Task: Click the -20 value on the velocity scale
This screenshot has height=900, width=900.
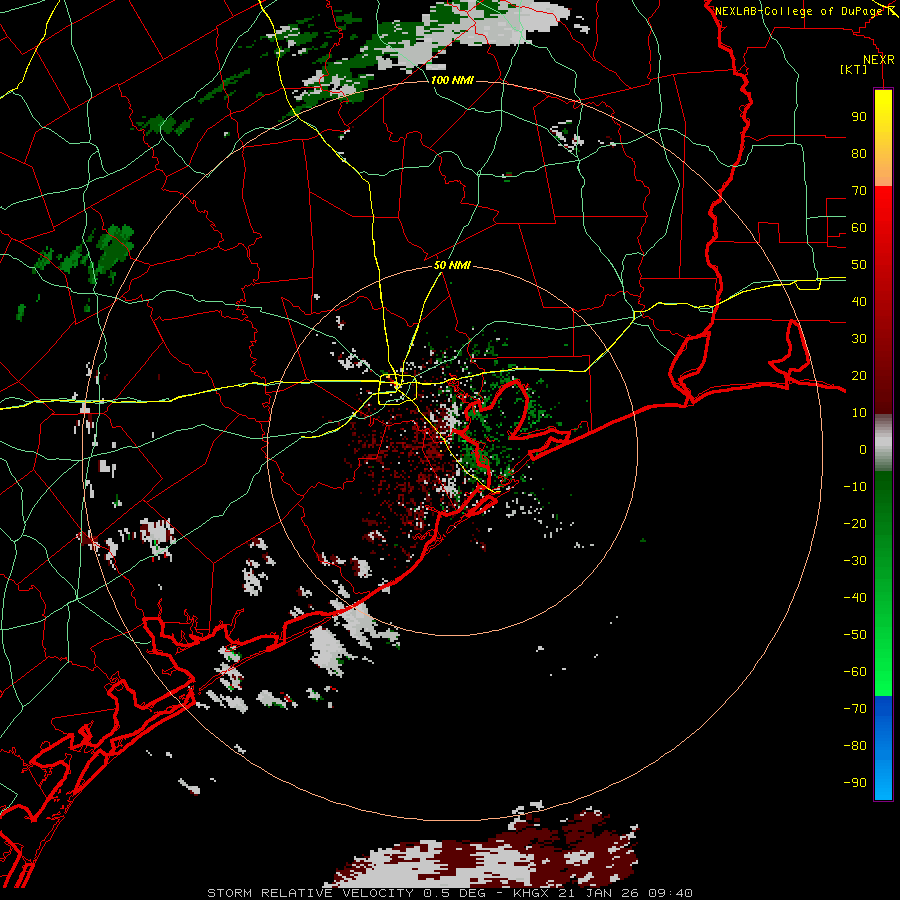Action: tap(855, 523)
